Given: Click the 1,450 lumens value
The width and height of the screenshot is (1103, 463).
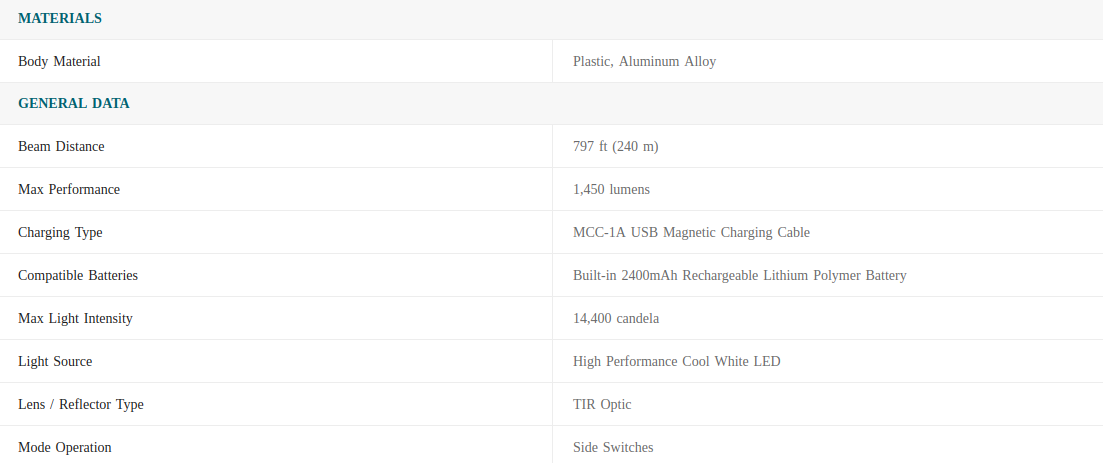Looking at the screenshot, I should (x=611, y=189).
